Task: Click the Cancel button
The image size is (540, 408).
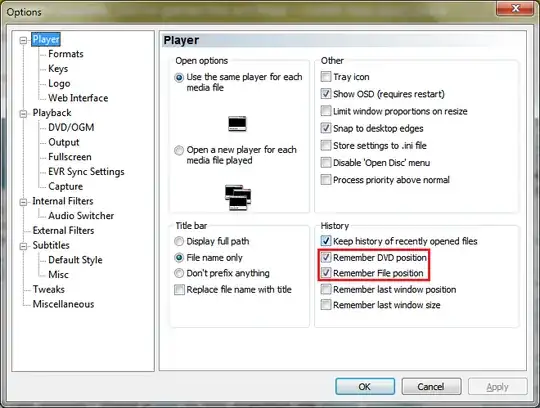Action: pyautogui.click(x=431, y=387)
